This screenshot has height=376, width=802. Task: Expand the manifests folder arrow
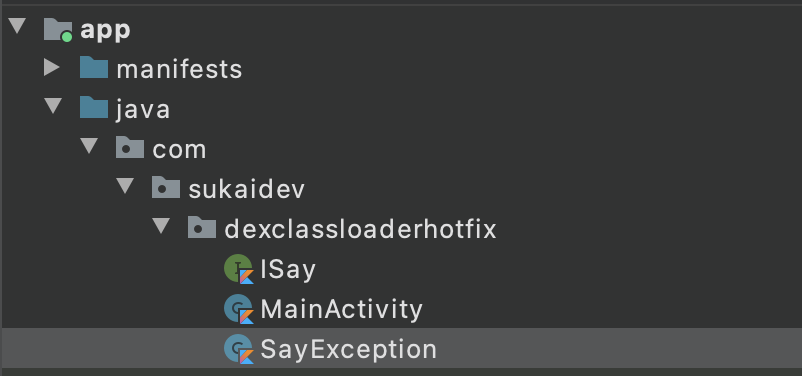pos(52,67)
